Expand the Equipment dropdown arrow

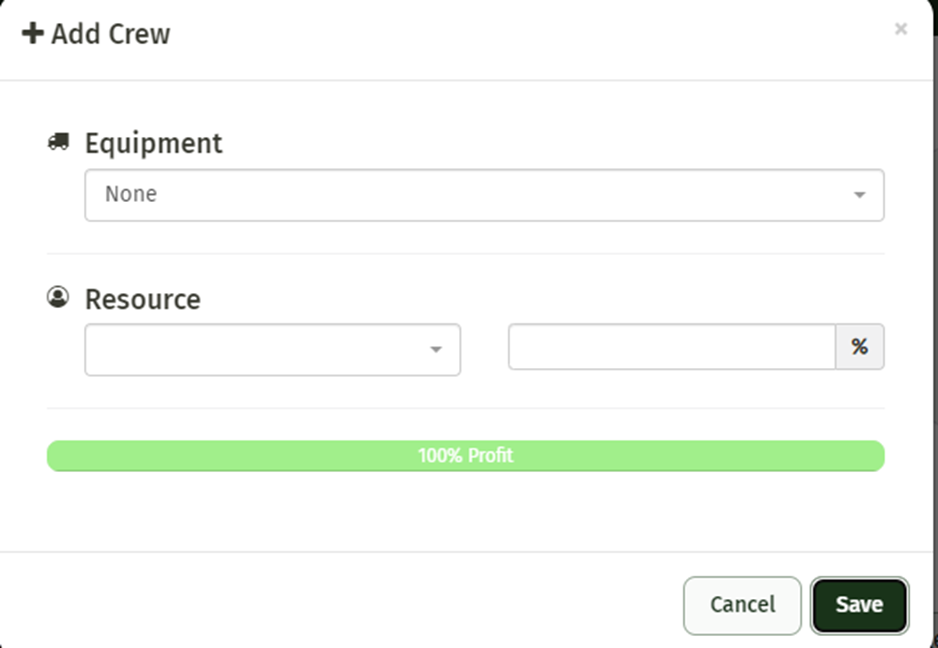coord(859,195)
